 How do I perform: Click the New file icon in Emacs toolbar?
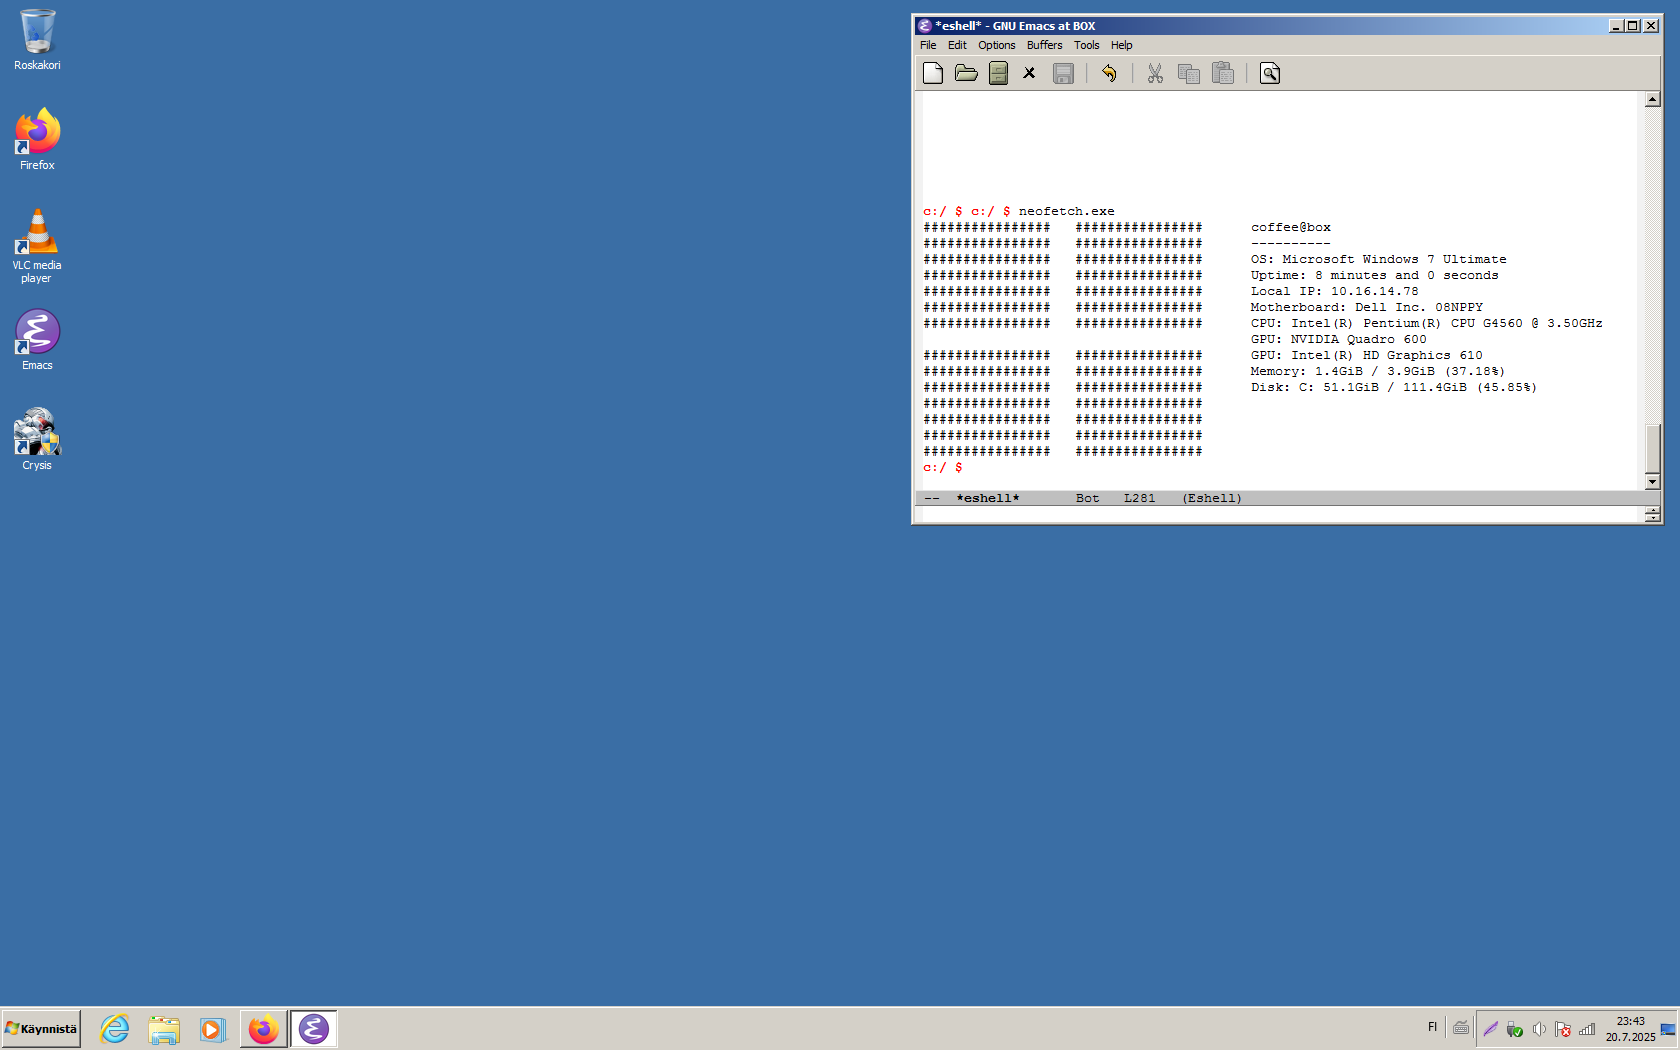click(933, 73)
